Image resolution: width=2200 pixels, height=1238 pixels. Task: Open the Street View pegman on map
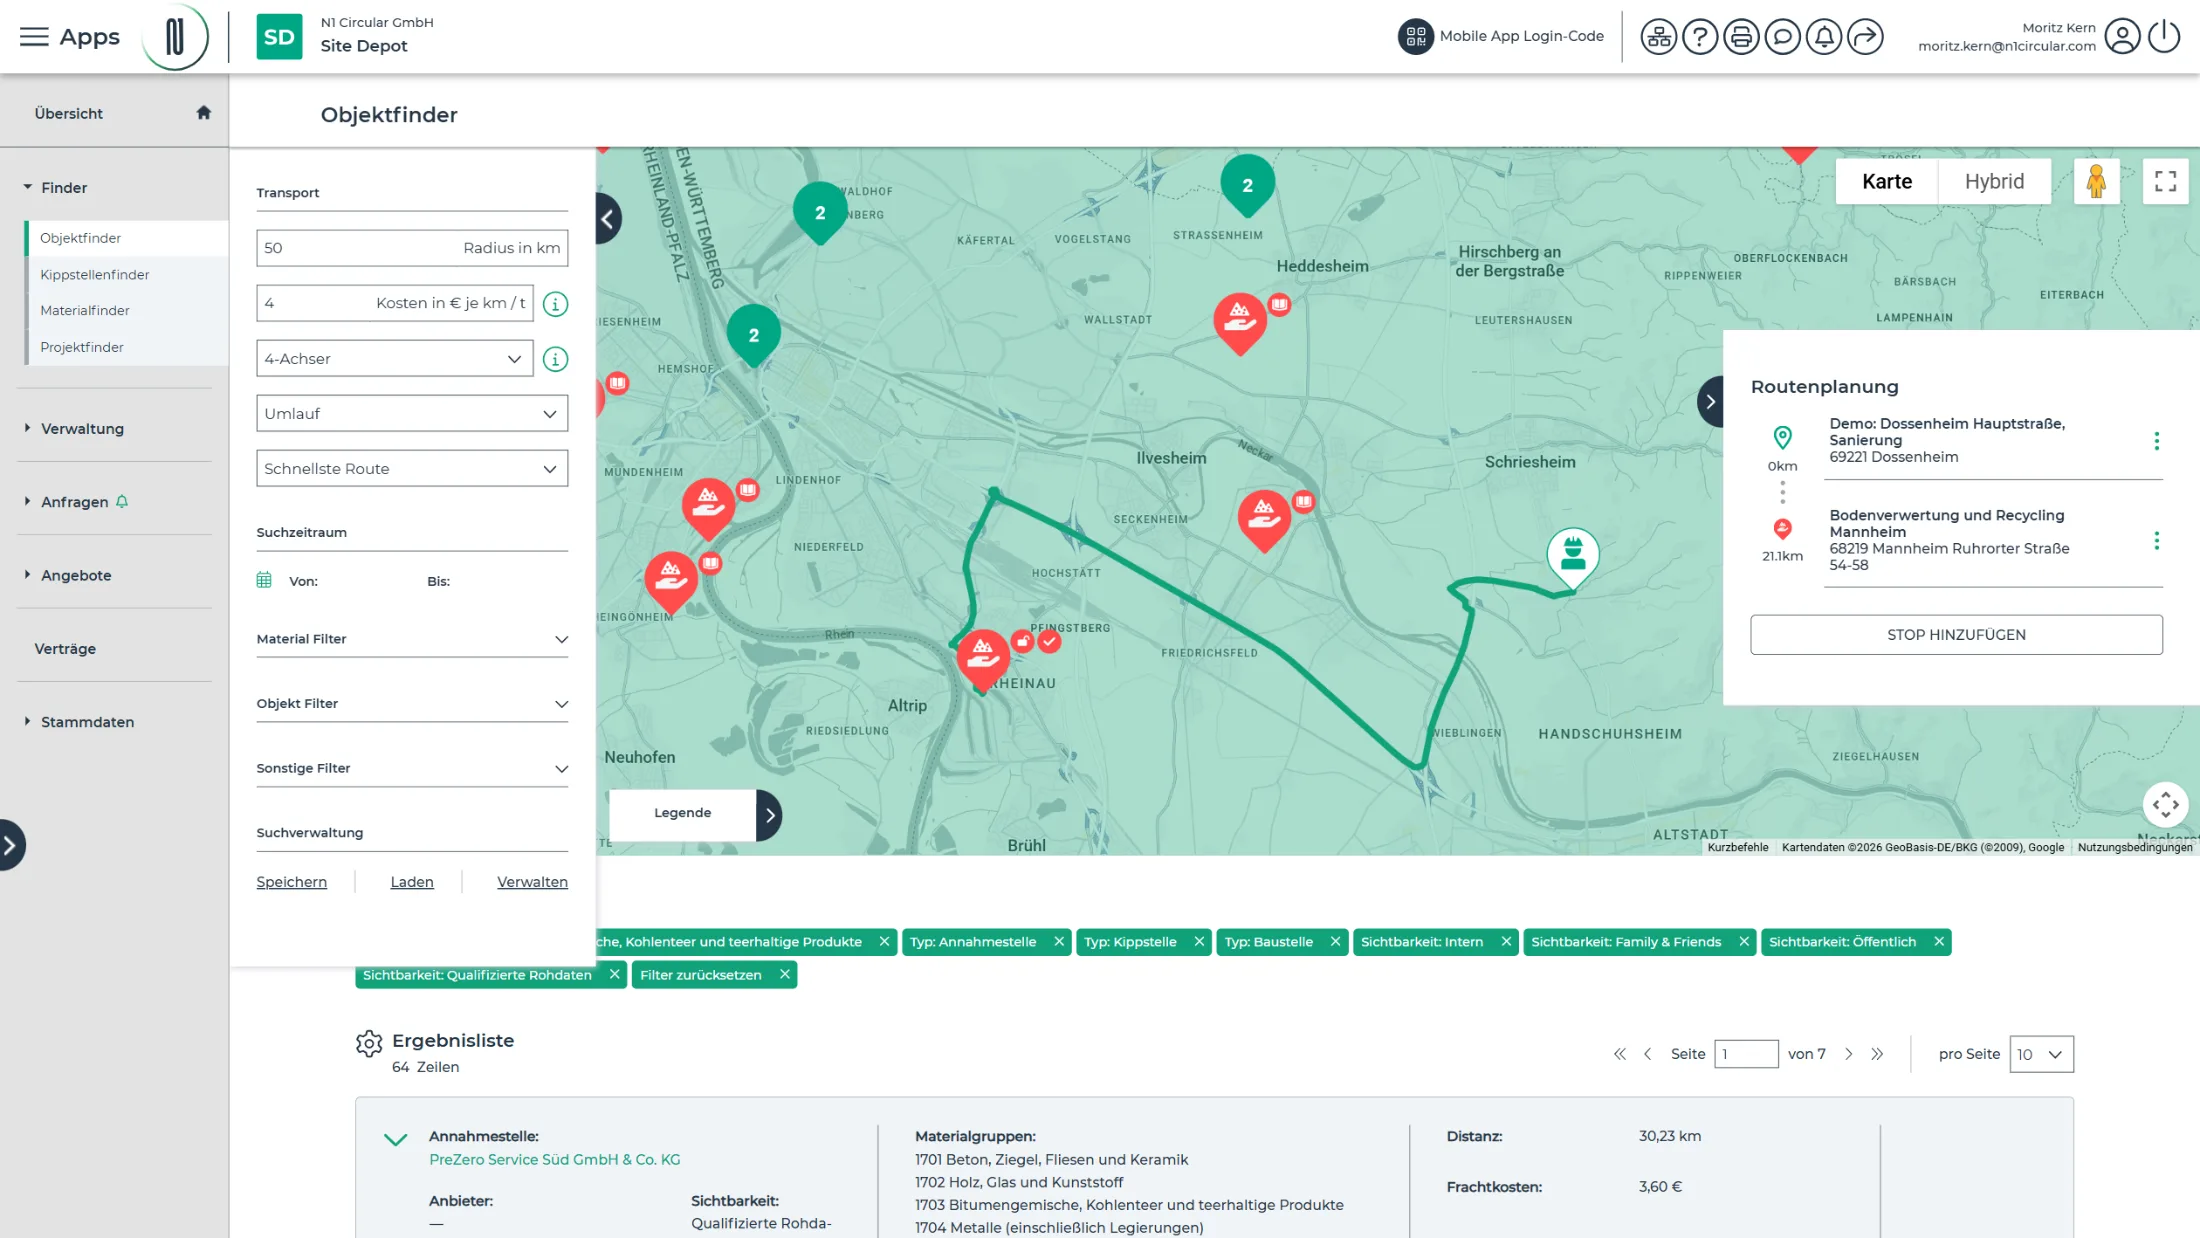pyautogui.click(x=2096, y=182)
